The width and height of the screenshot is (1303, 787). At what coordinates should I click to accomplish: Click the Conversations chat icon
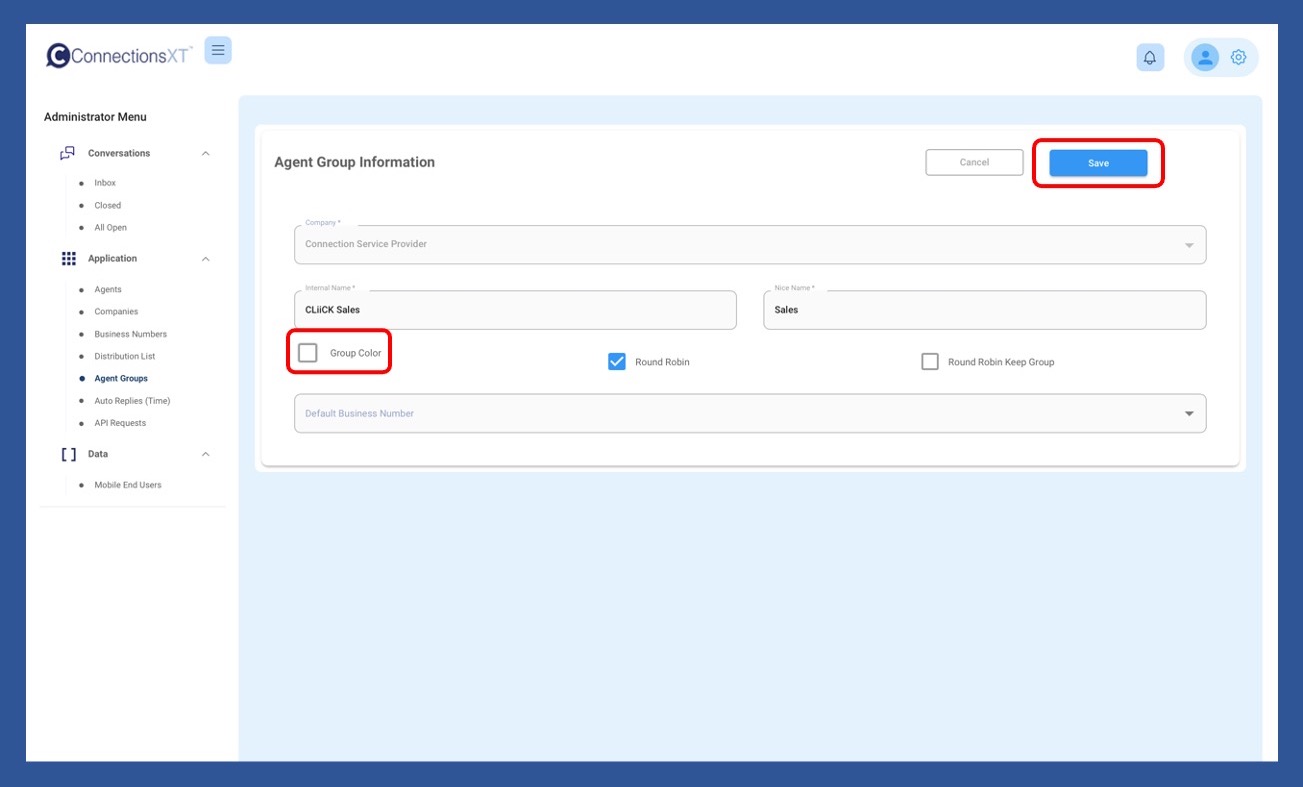point(68,153)
